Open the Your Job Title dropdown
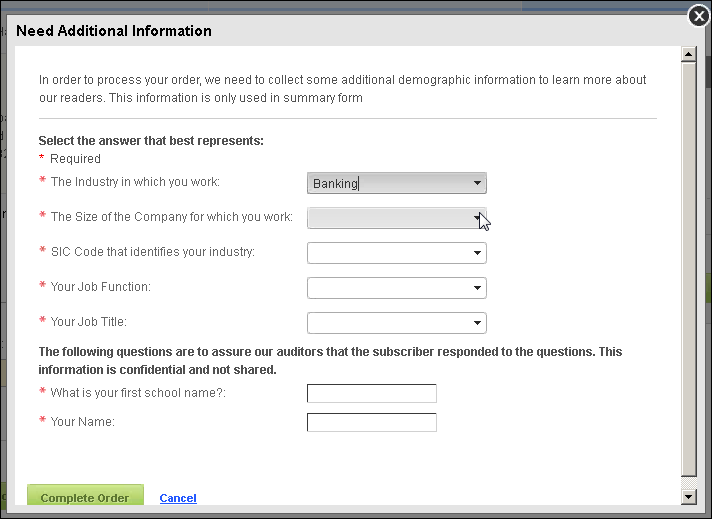The height and width of the screenshot is (519, 712). coord(396,323)
